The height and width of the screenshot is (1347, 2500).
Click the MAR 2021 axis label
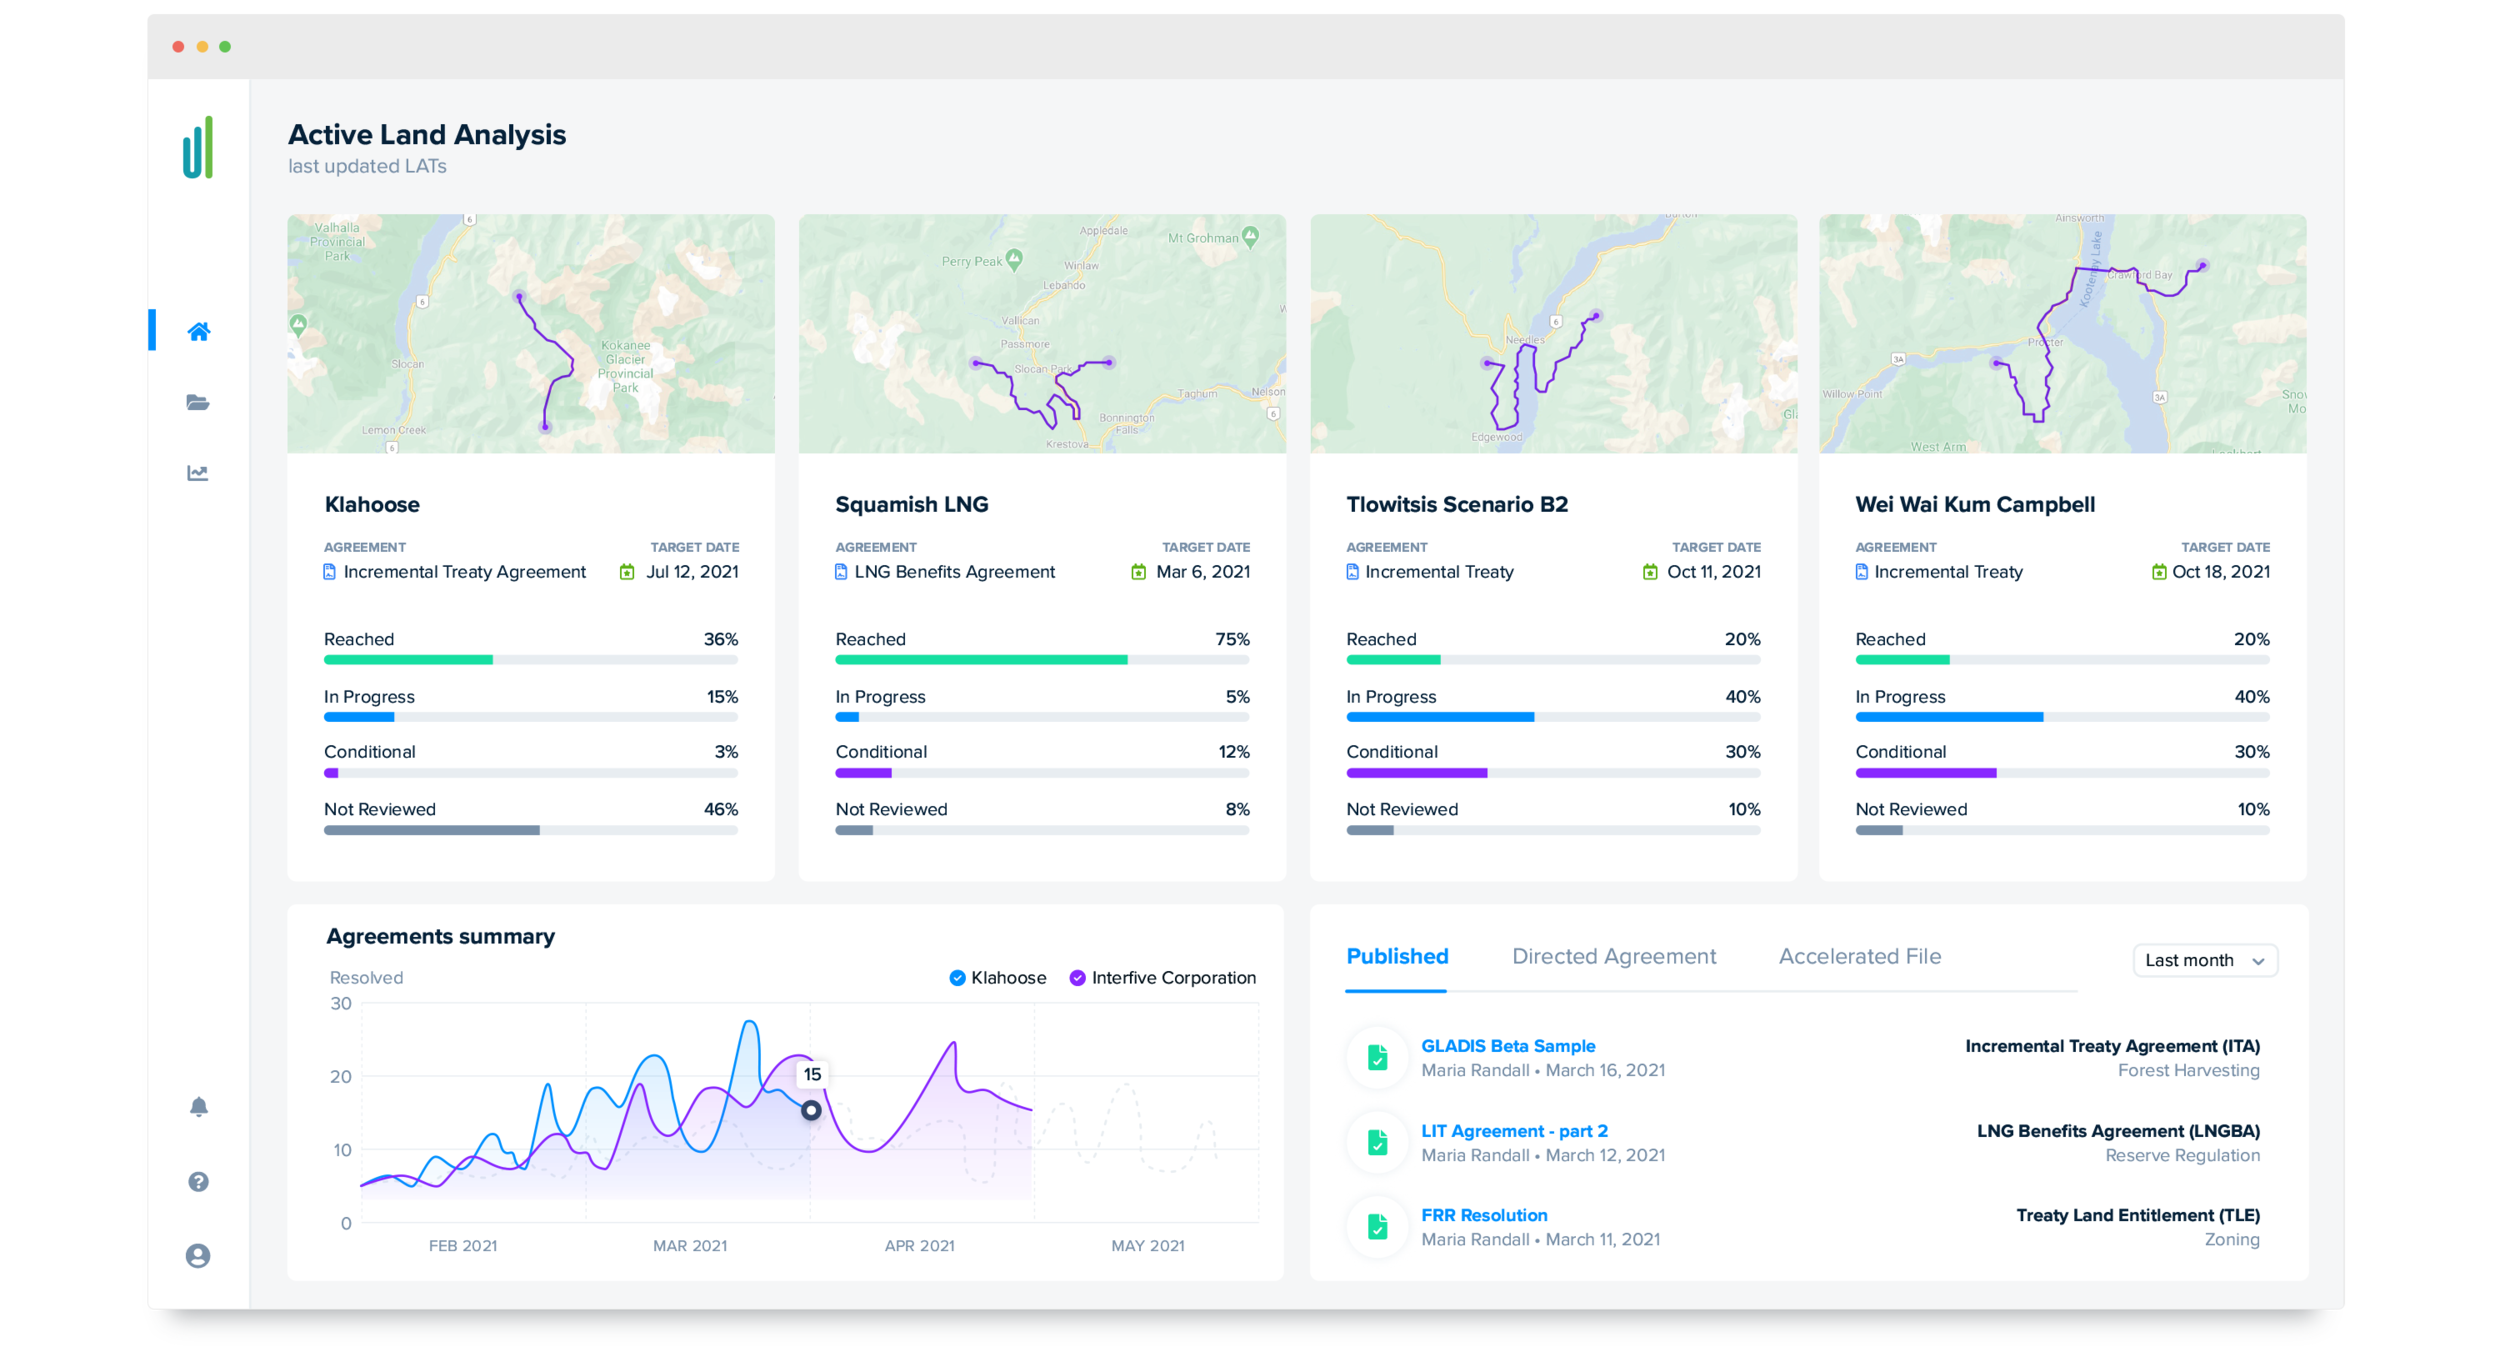690,1245
